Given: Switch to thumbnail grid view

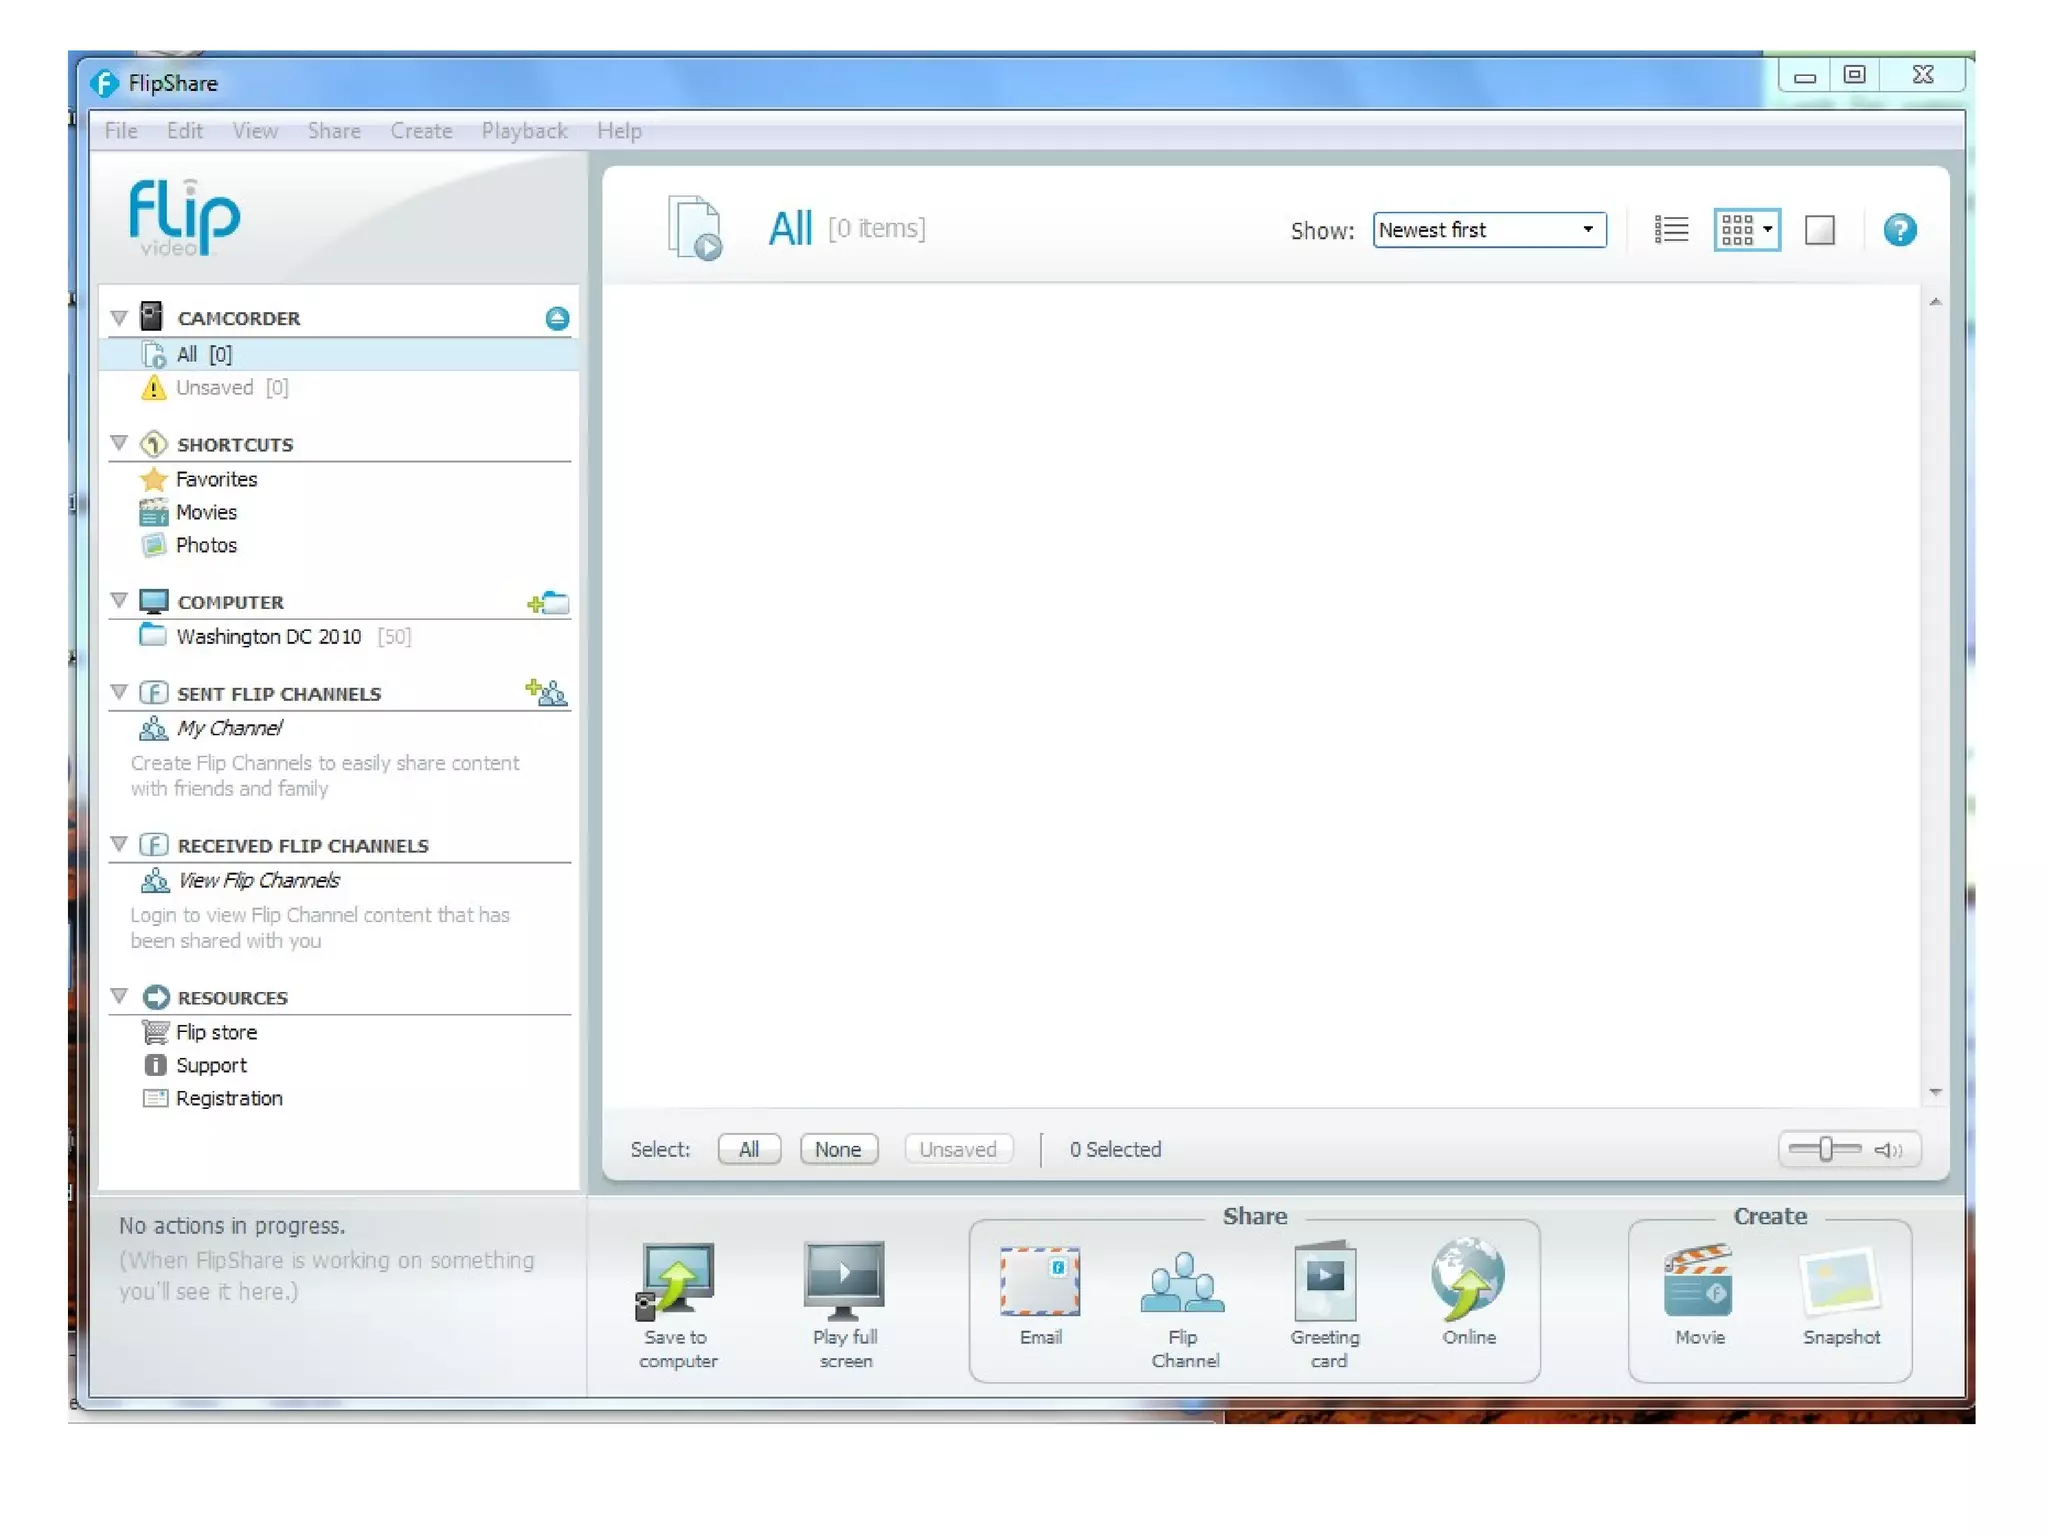Looking at the screenshot, I should 1738,230.
